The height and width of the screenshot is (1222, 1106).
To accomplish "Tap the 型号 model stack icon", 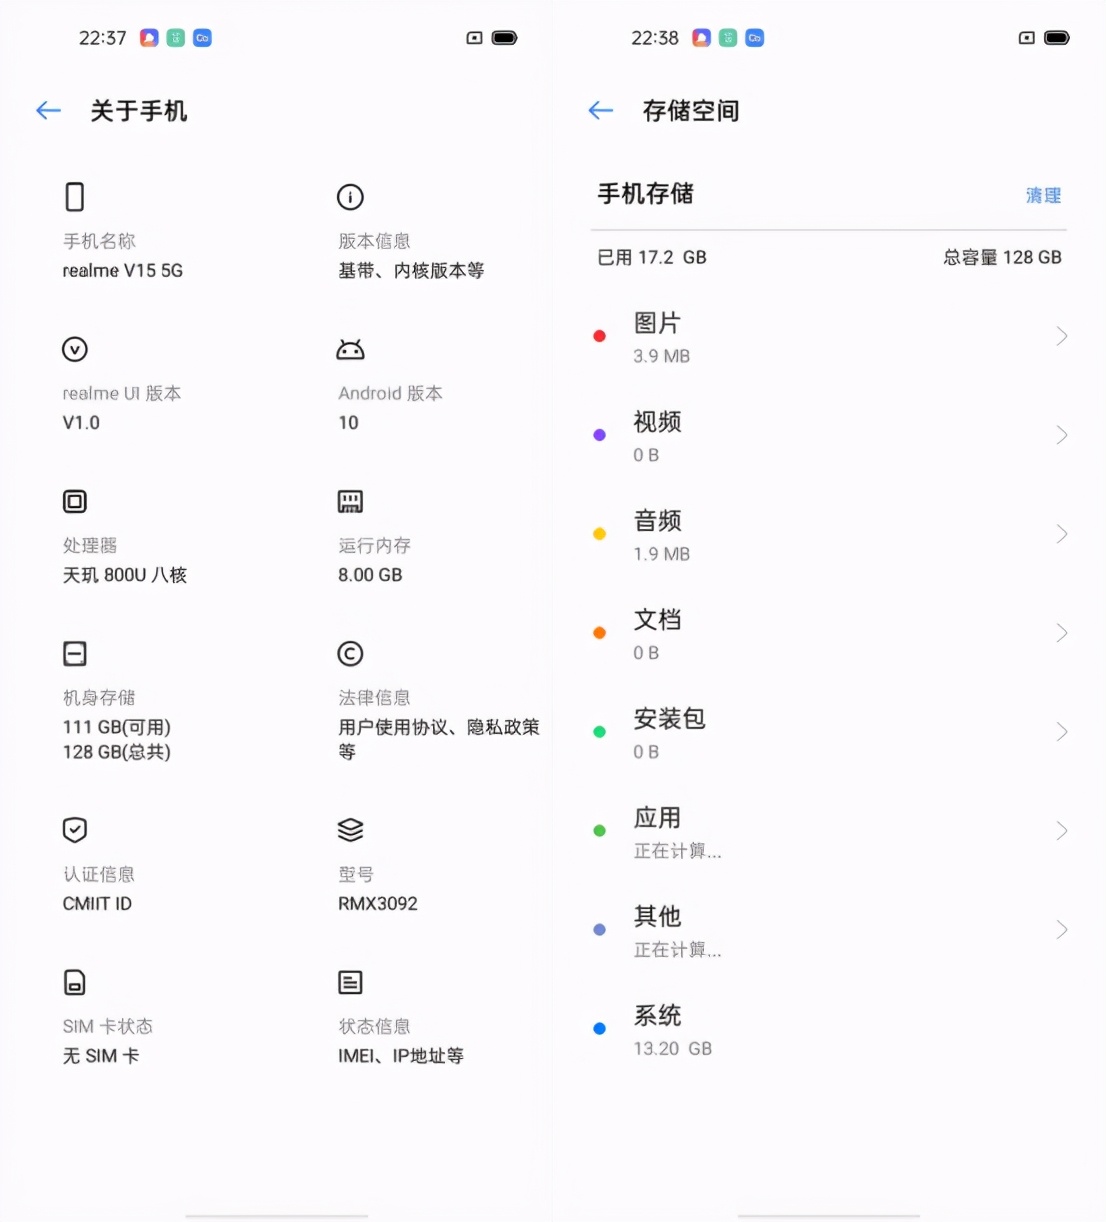I will 350,830.
